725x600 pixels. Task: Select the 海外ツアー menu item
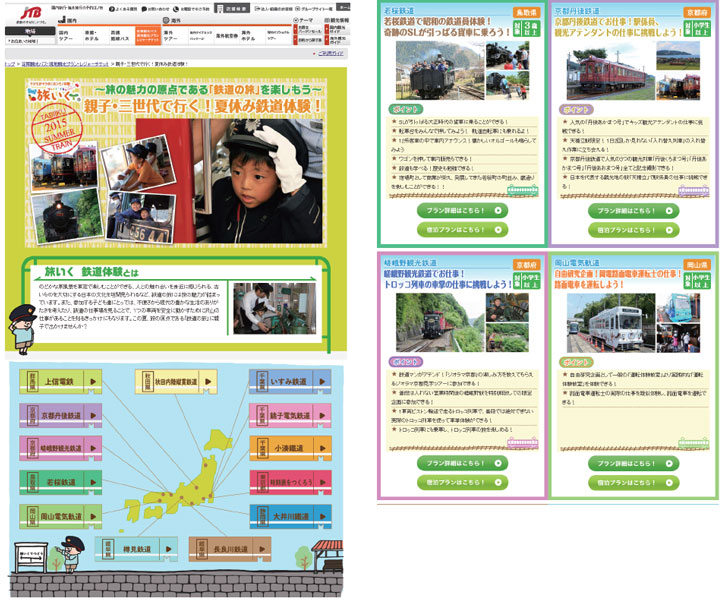174,36
